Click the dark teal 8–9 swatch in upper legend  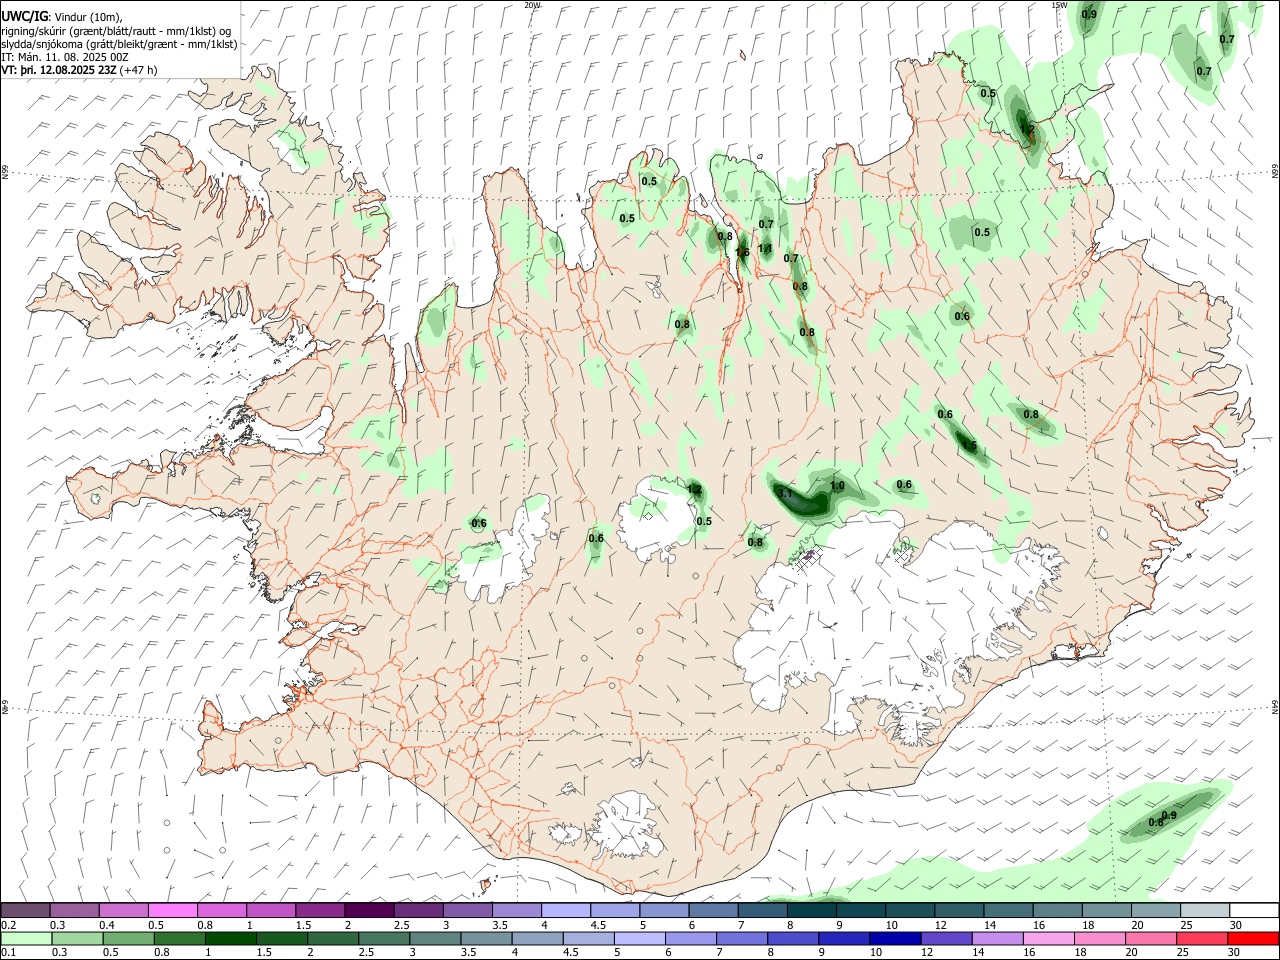pyautogui.click(x=812, y=910)
